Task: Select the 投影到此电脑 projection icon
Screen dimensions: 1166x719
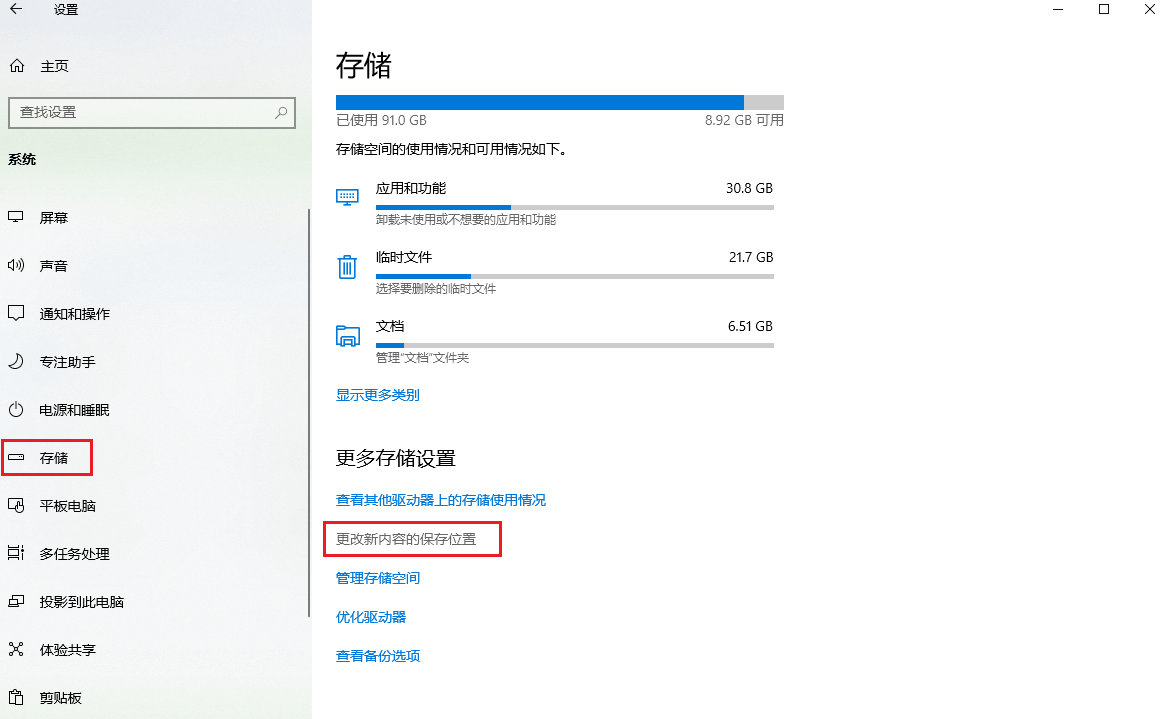Action: [x=16, y=601]
